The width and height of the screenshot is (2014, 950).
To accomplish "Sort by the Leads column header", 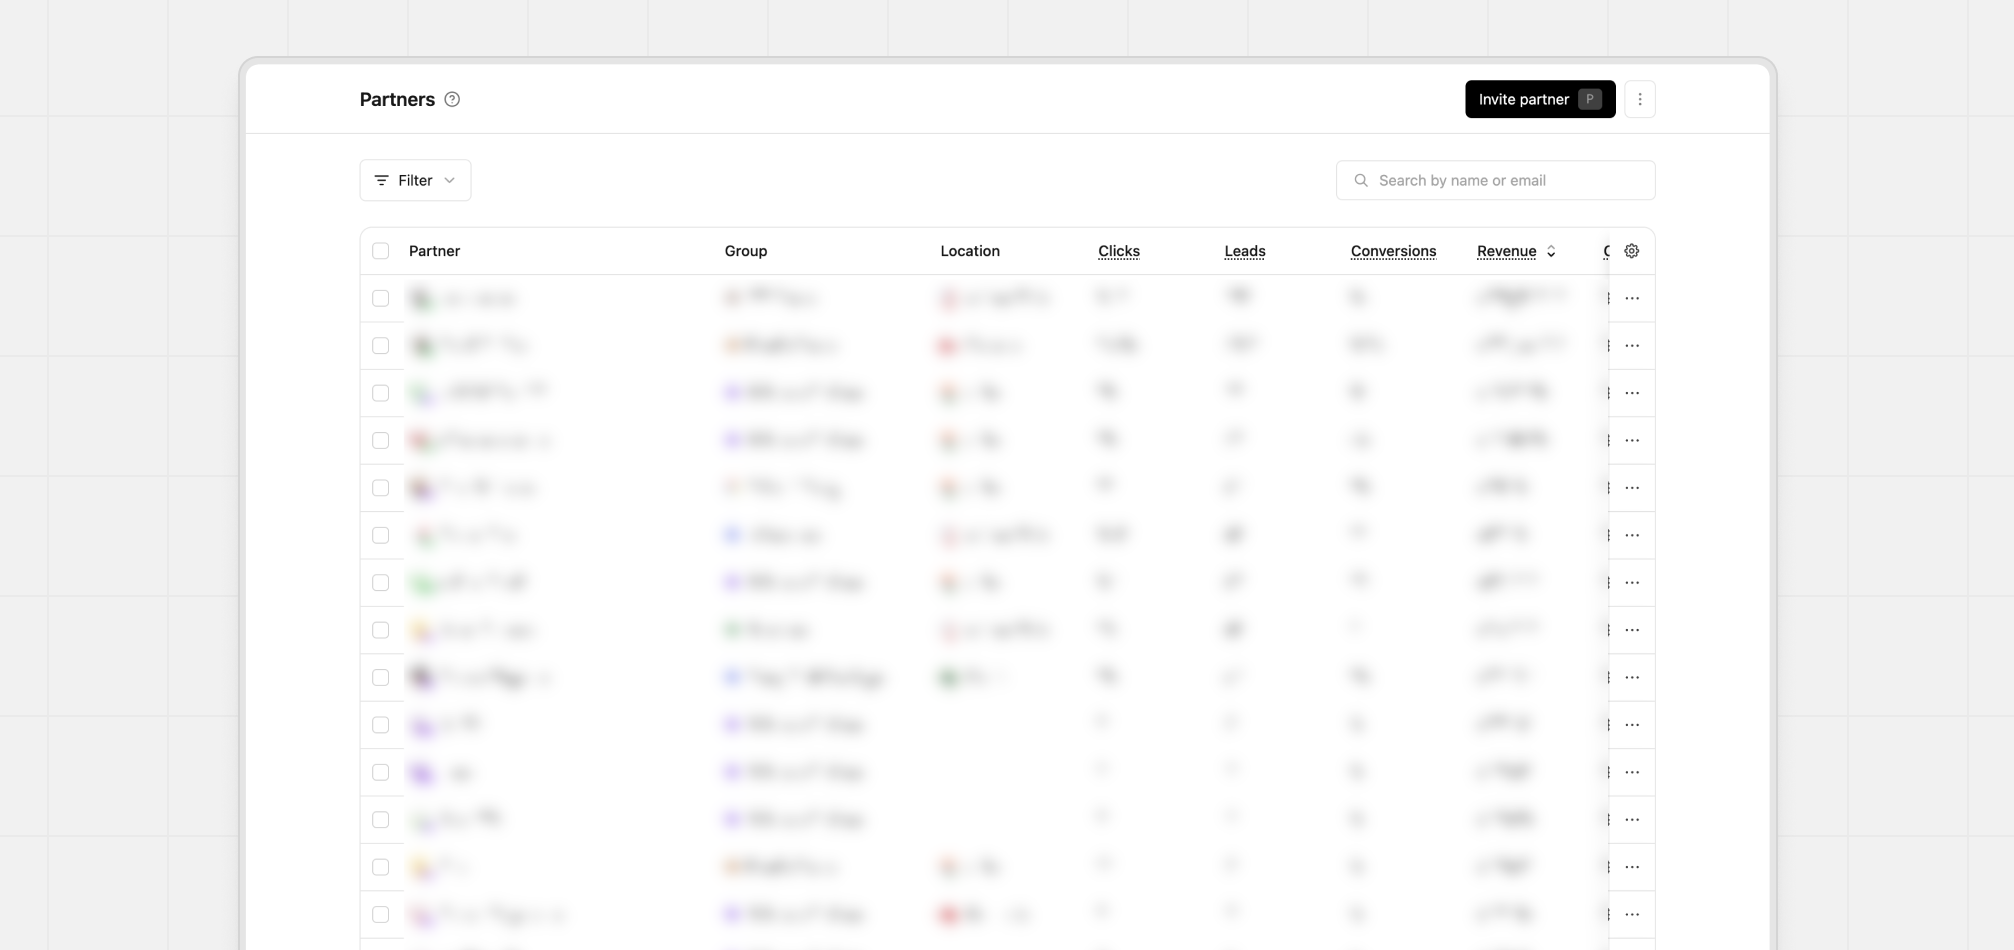I will coord(1244,251).
